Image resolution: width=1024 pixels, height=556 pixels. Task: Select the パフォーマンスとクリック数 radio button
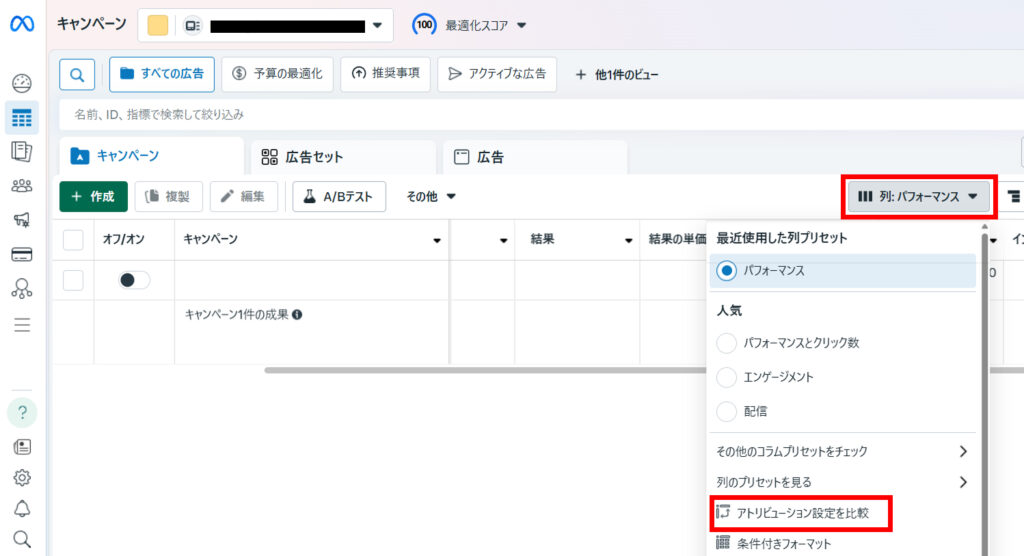726,342
